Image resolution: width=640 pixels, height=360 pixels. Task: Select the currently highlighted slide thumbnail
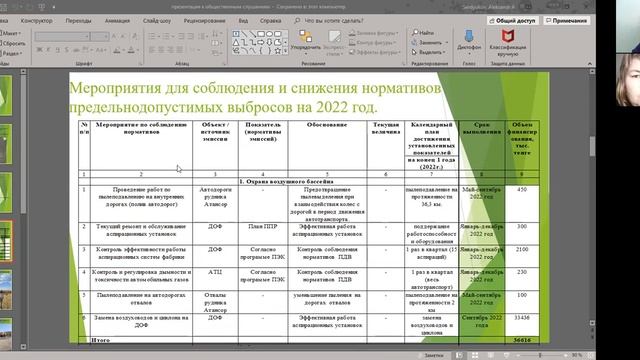pos(6,241)
